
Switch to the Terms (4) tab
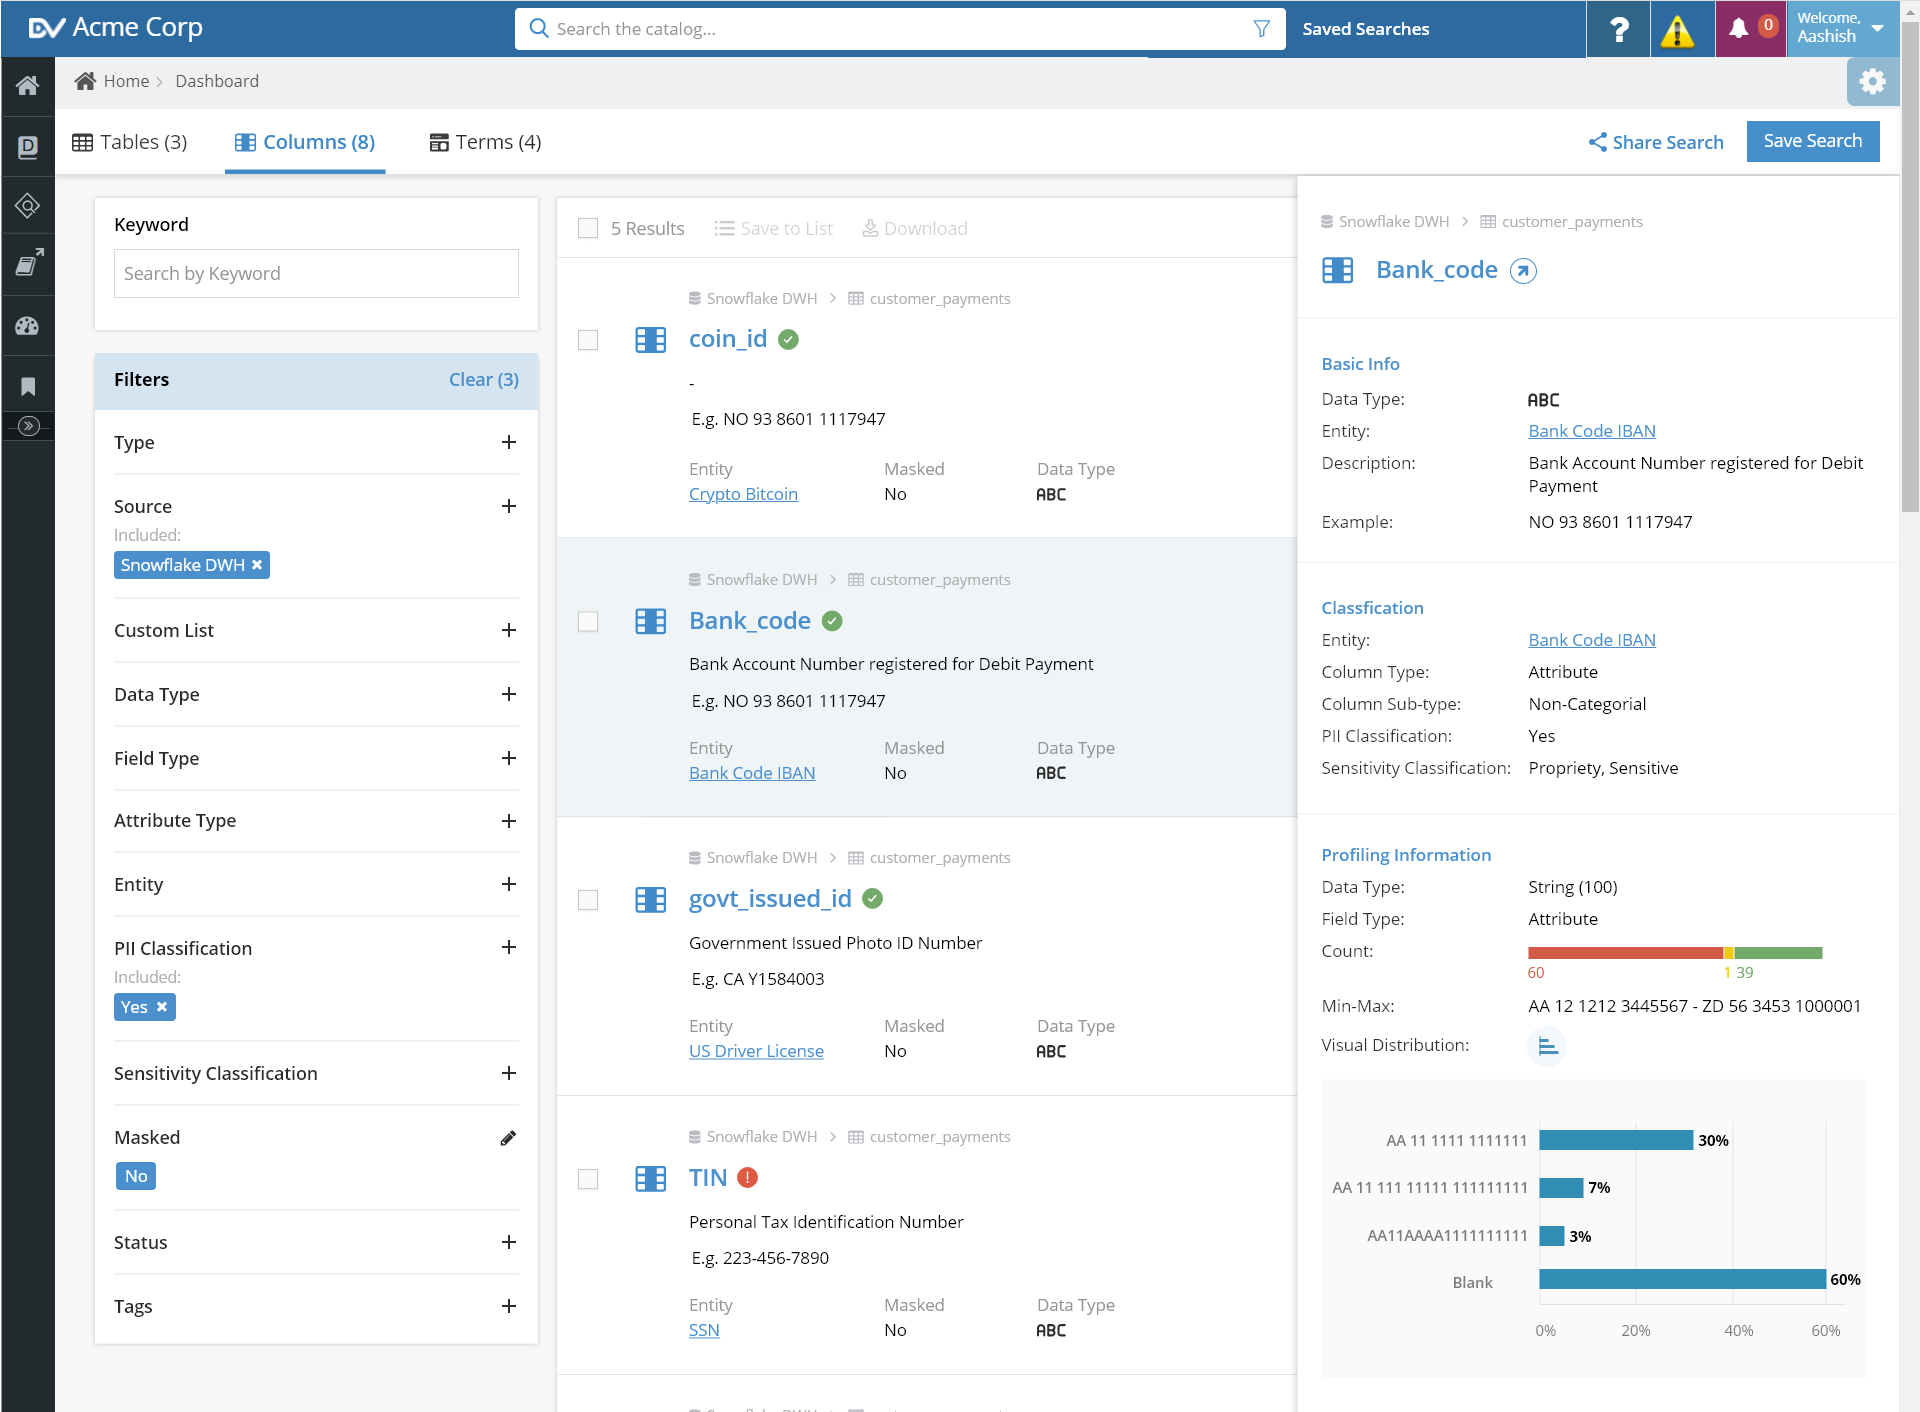point(485,142)
